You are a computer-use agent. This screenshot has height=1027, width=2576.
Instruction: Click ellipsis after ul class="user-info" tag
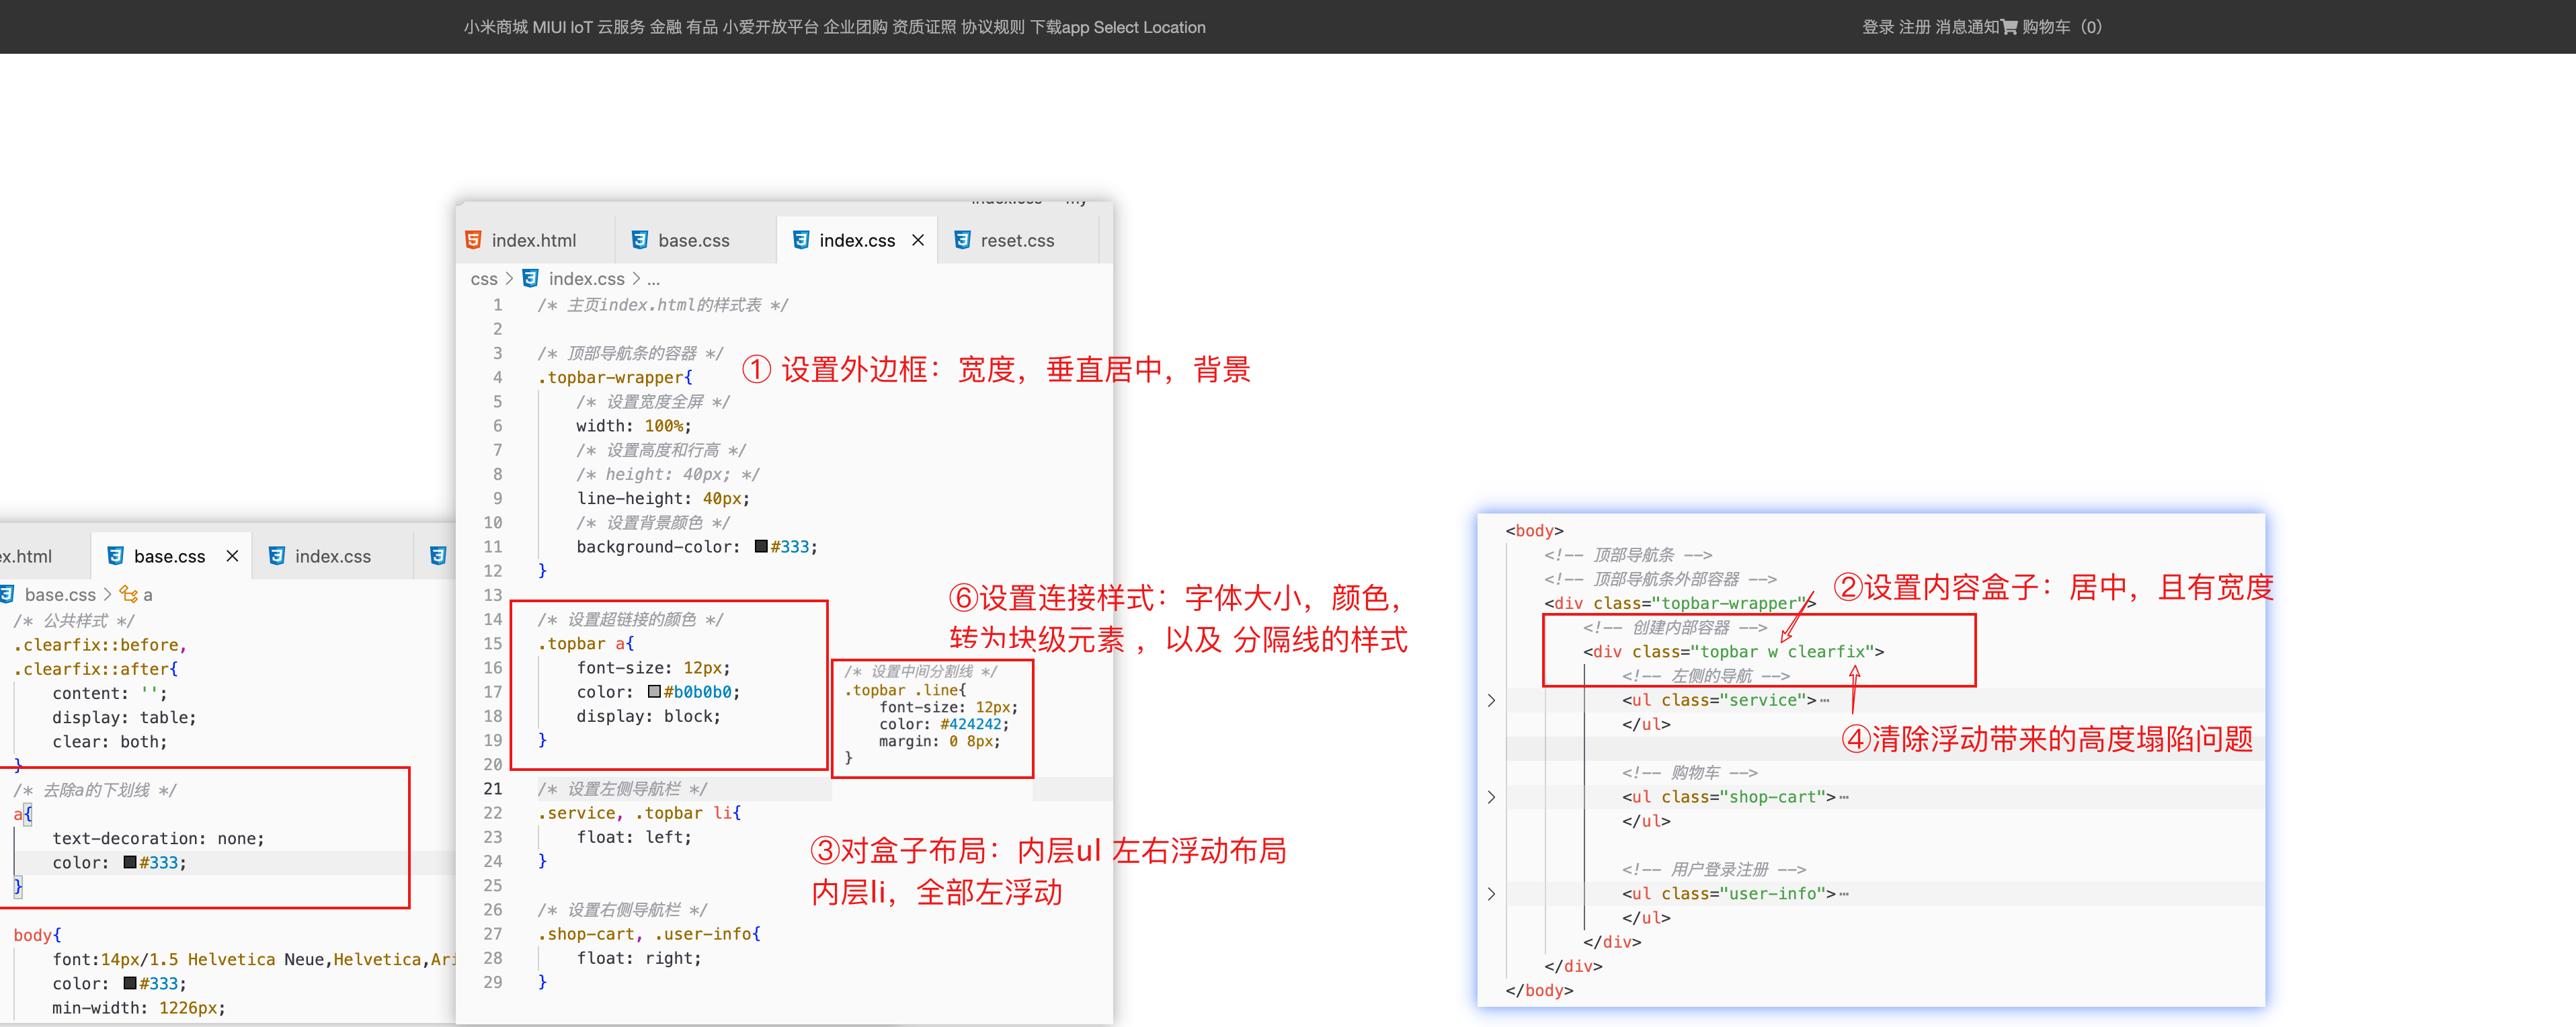[1844, 894]
